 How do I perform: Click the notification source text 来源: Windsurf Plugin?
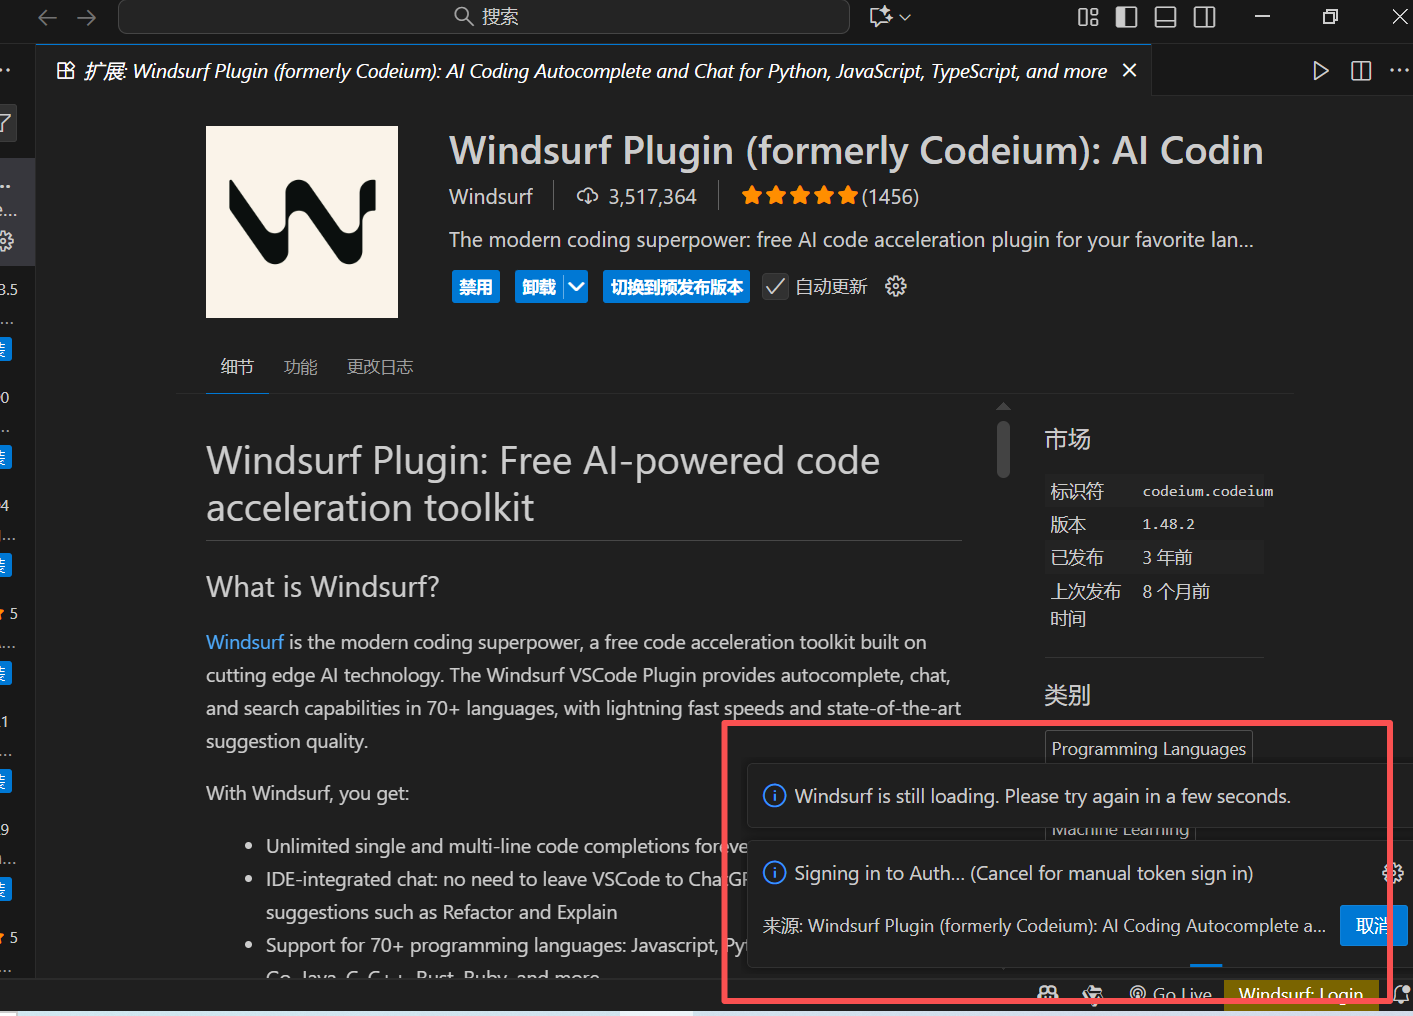pyautogui.click(x=1045, y=926)
